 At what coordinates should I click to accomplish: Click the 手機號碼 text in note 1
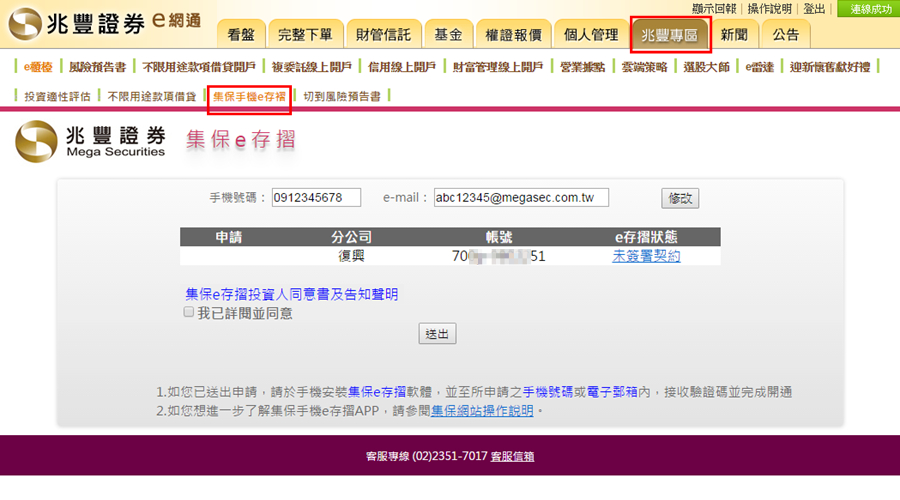pyautogui.click(x=548, y=392)
